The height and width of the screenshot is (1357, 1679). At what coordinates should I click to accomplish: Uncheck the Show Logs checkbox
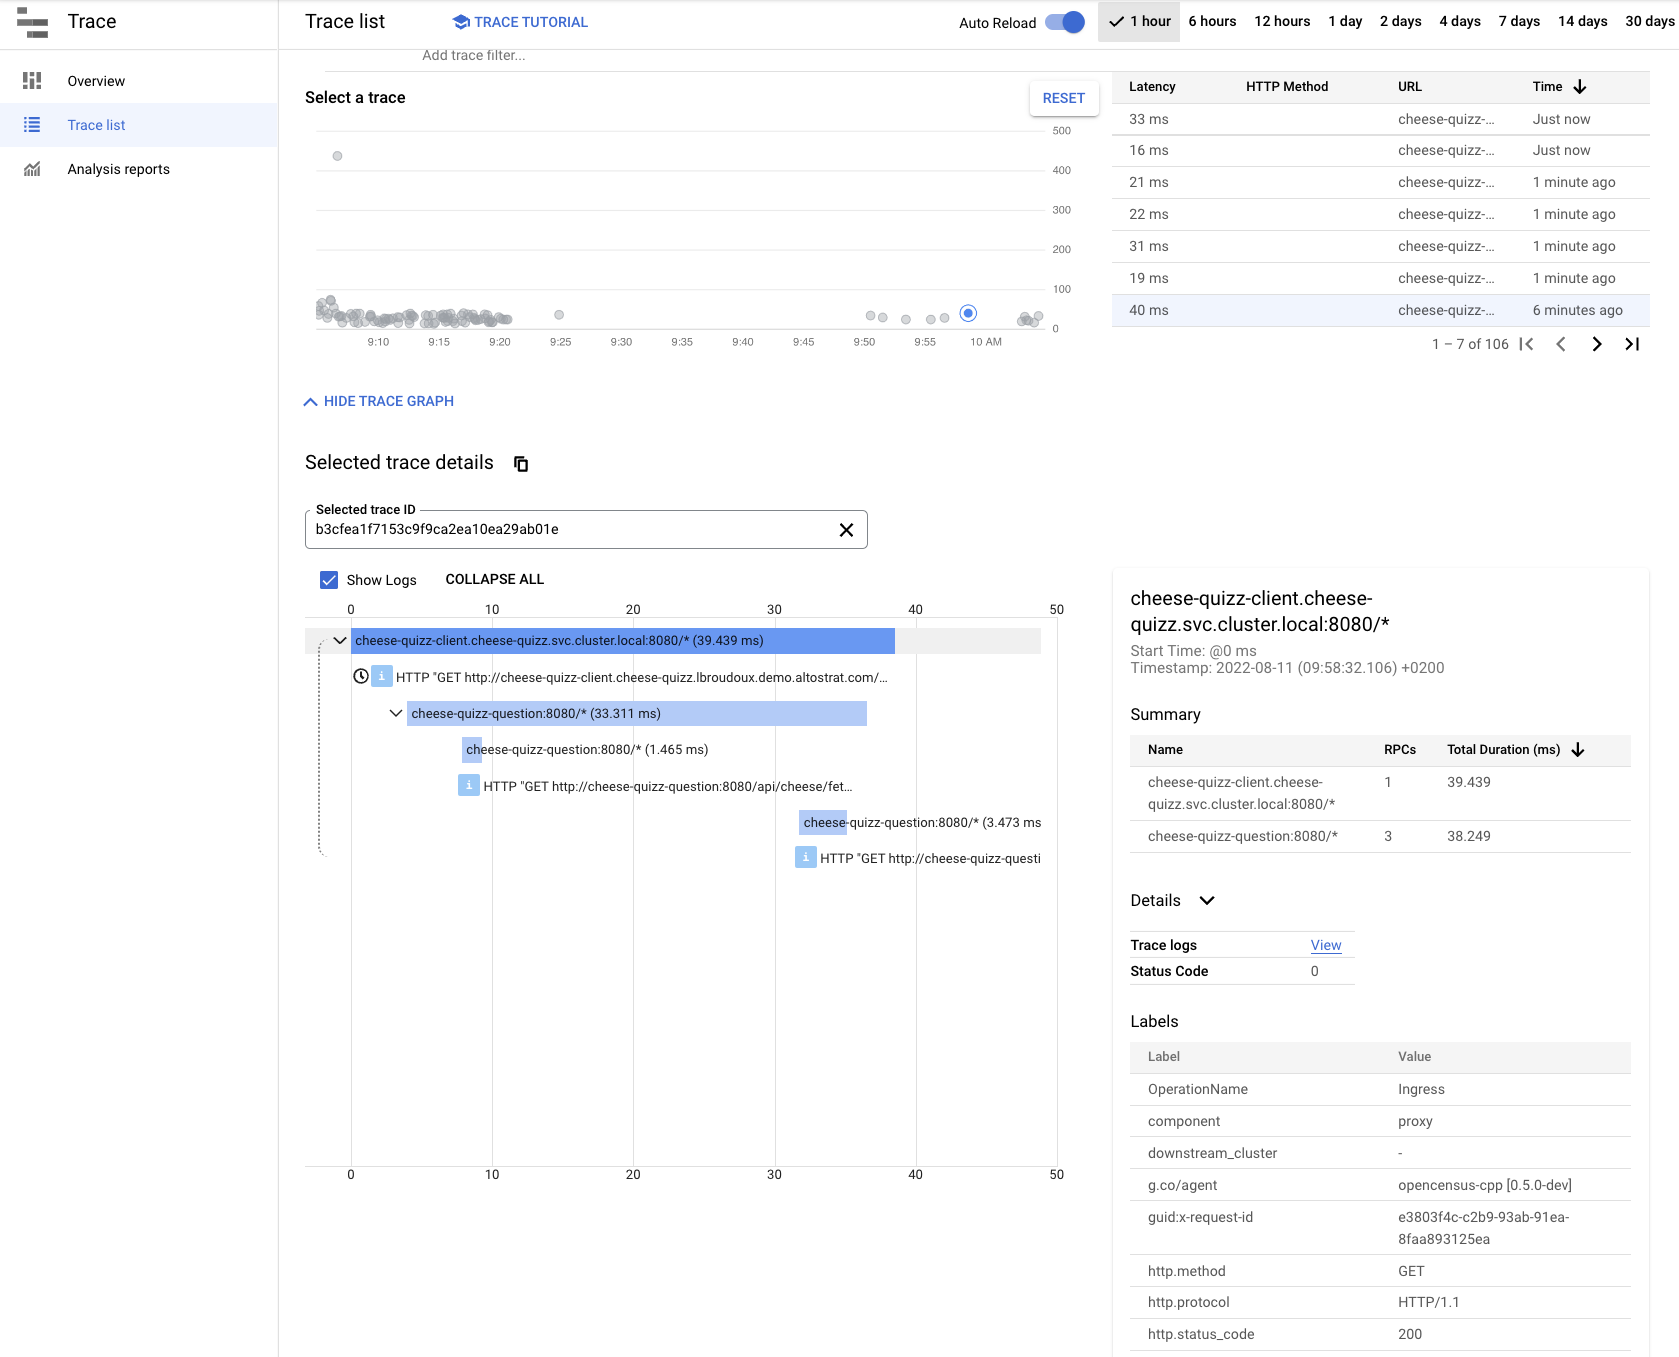[x=329, y=580]
